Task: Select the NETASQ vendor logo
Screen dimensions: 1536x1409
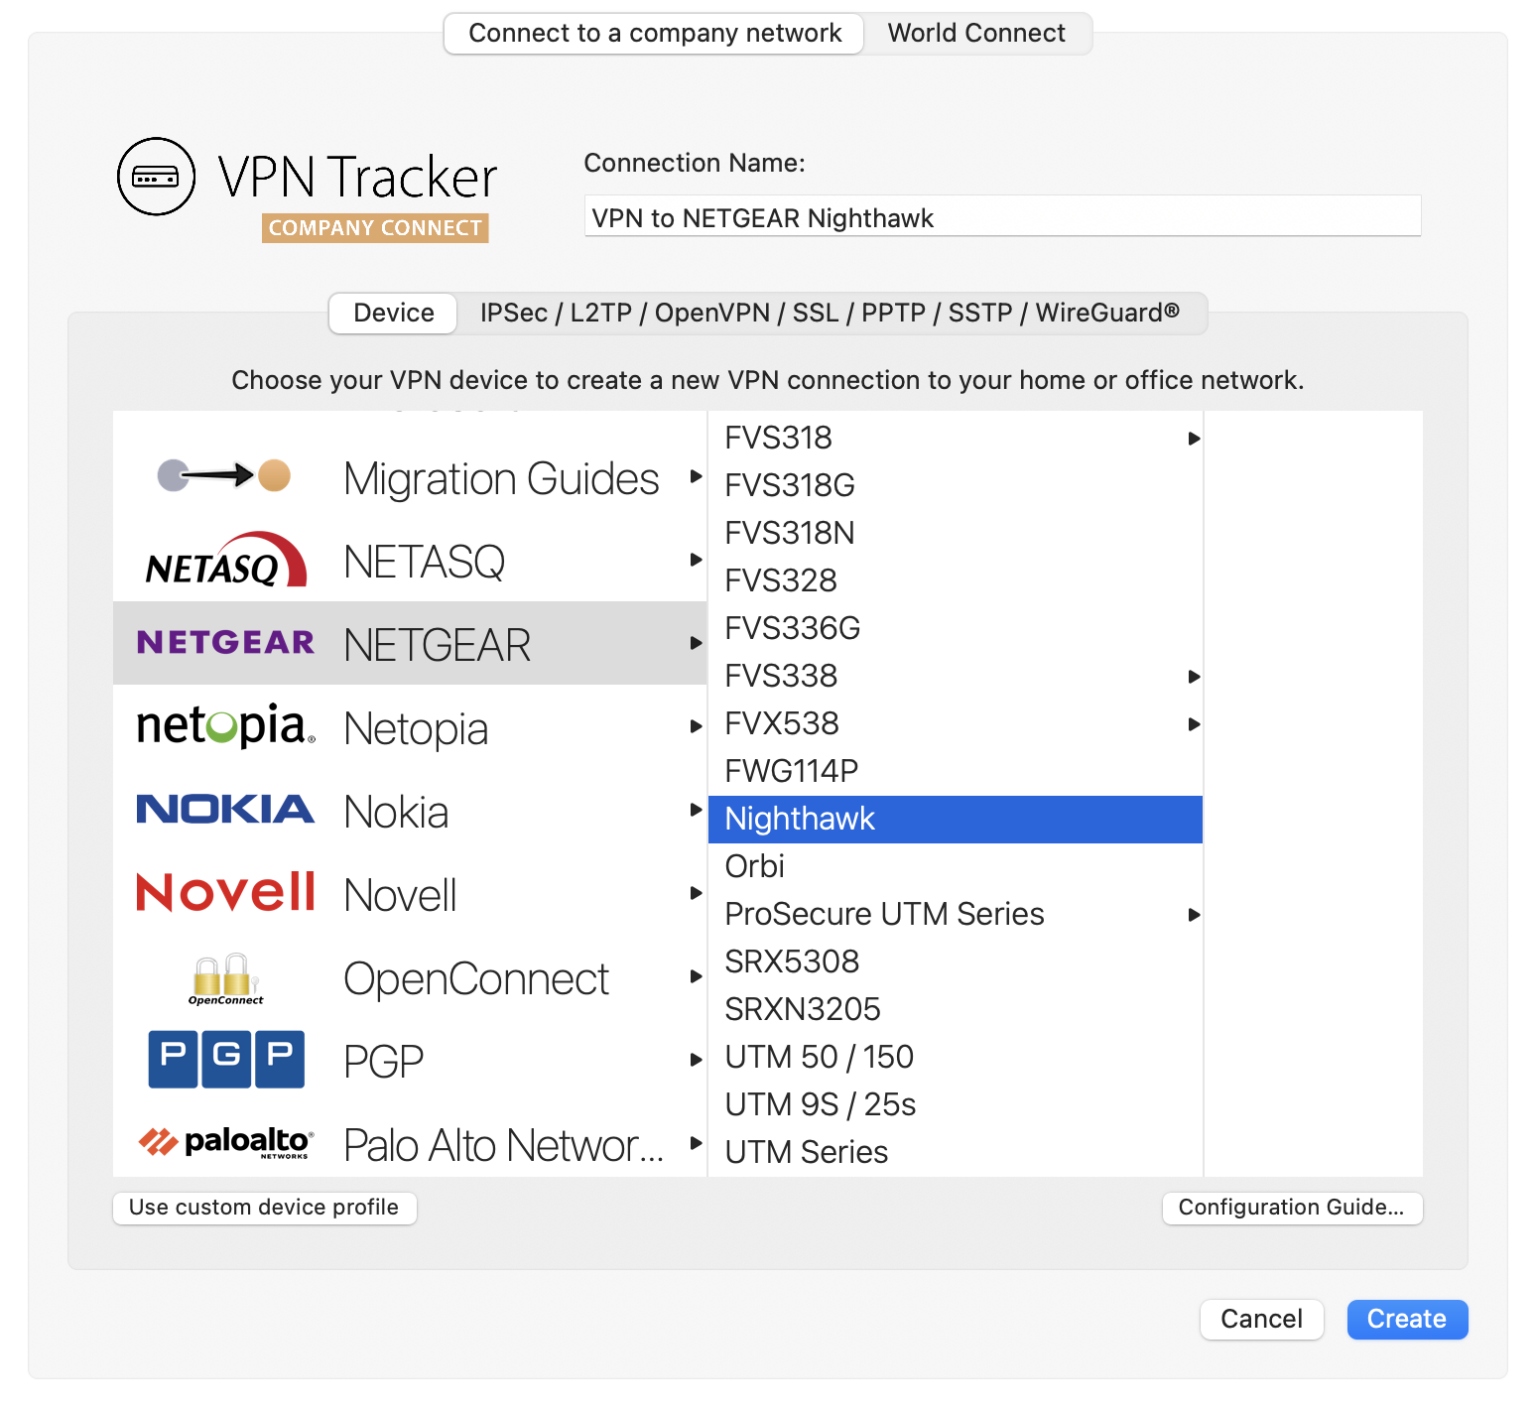Action: (x=224, y=560)
